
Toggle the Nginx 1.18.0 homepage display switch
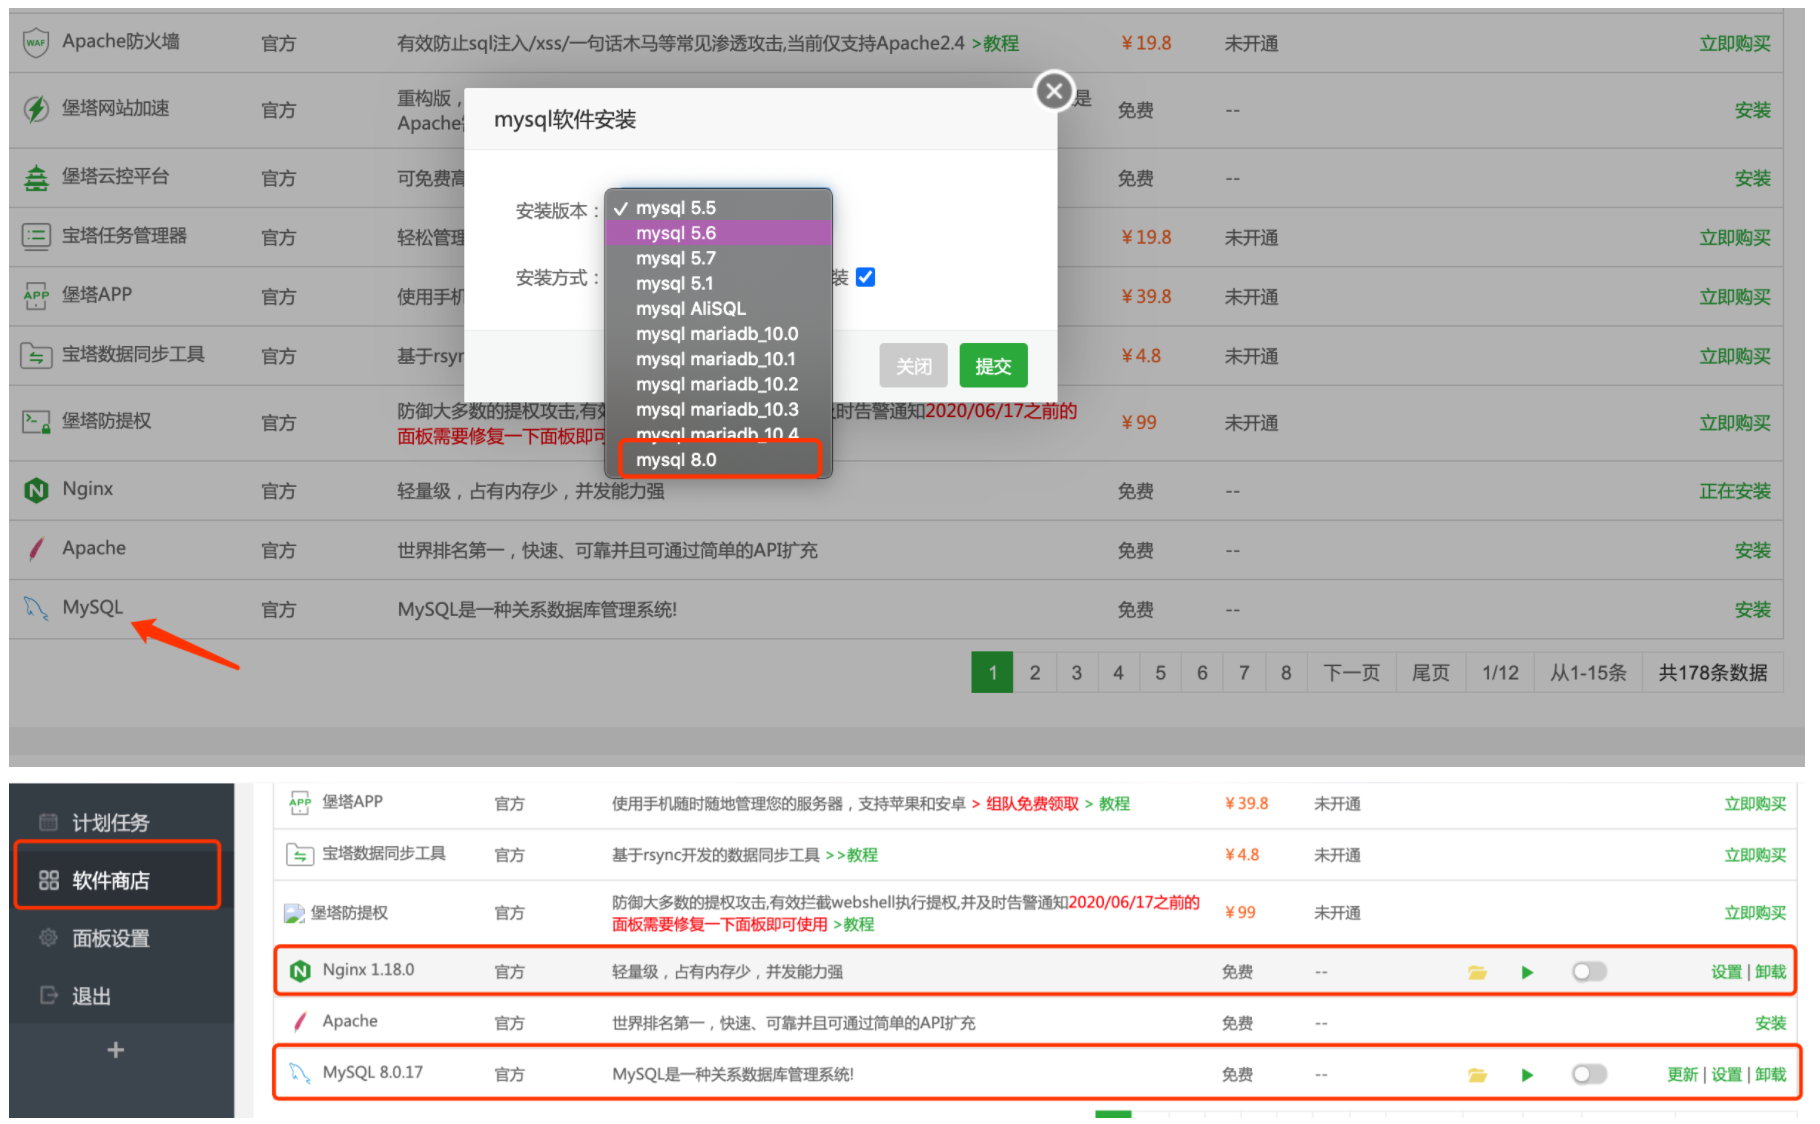[1589, 971]
